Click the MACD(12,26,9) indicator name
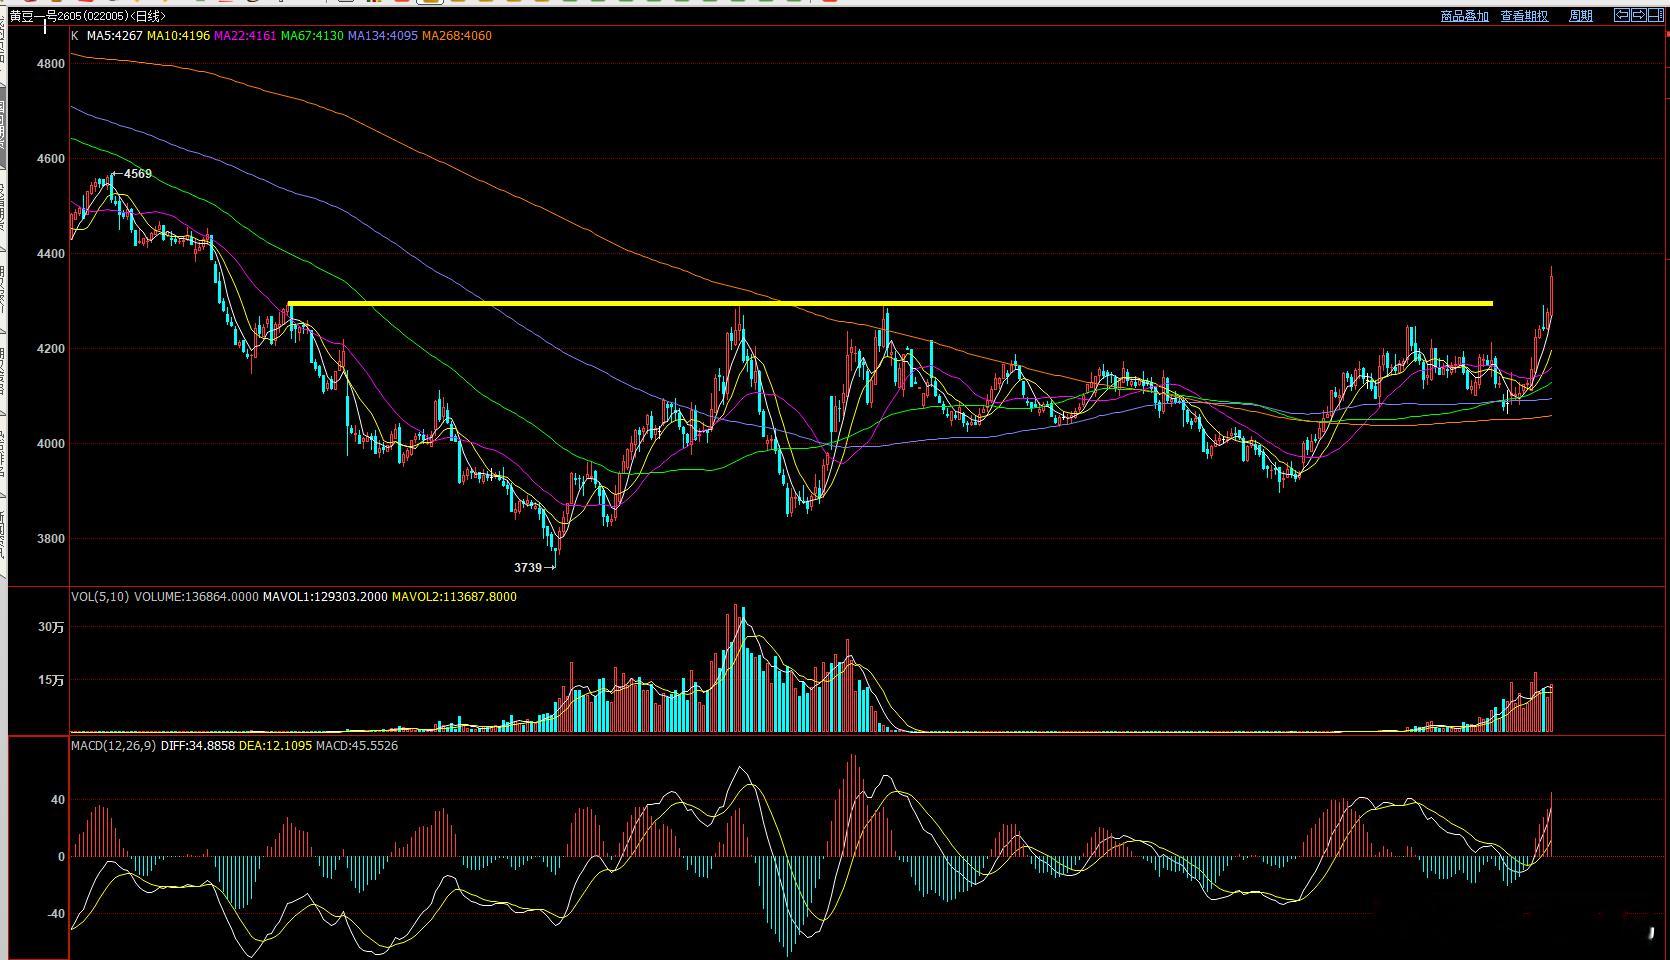This screenshot has height=960, width=1670. click(114, 746)
